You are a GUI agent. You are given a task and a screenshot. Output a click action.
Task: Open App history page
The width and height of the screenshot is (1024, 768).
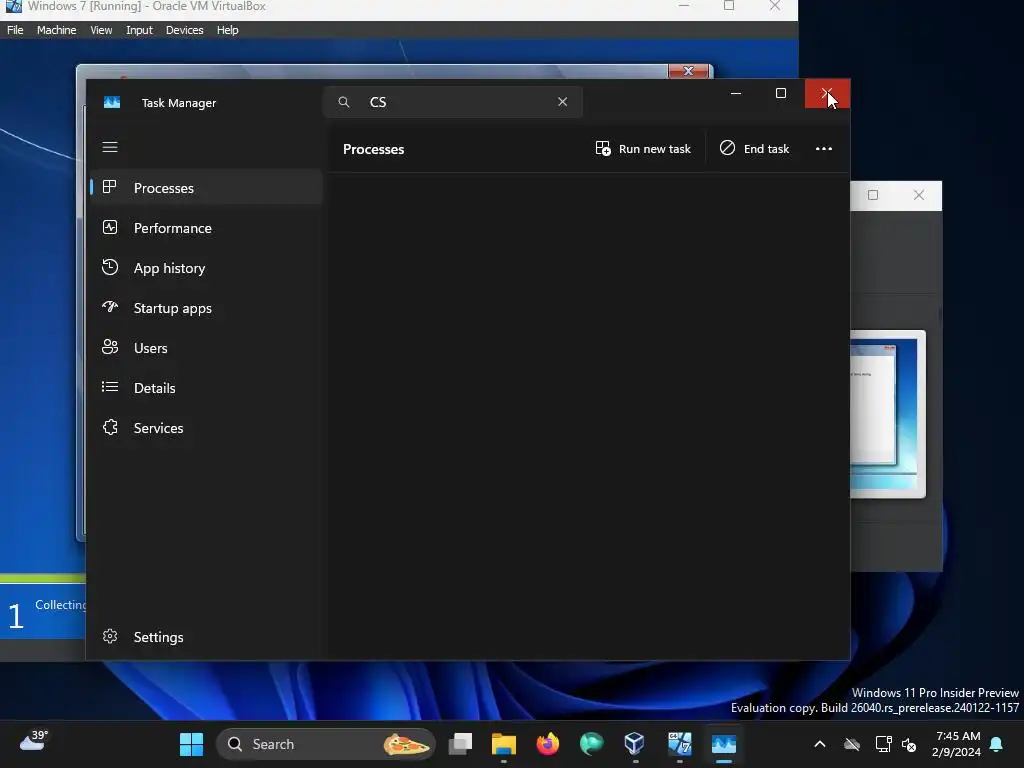click(x=206, y=268)
